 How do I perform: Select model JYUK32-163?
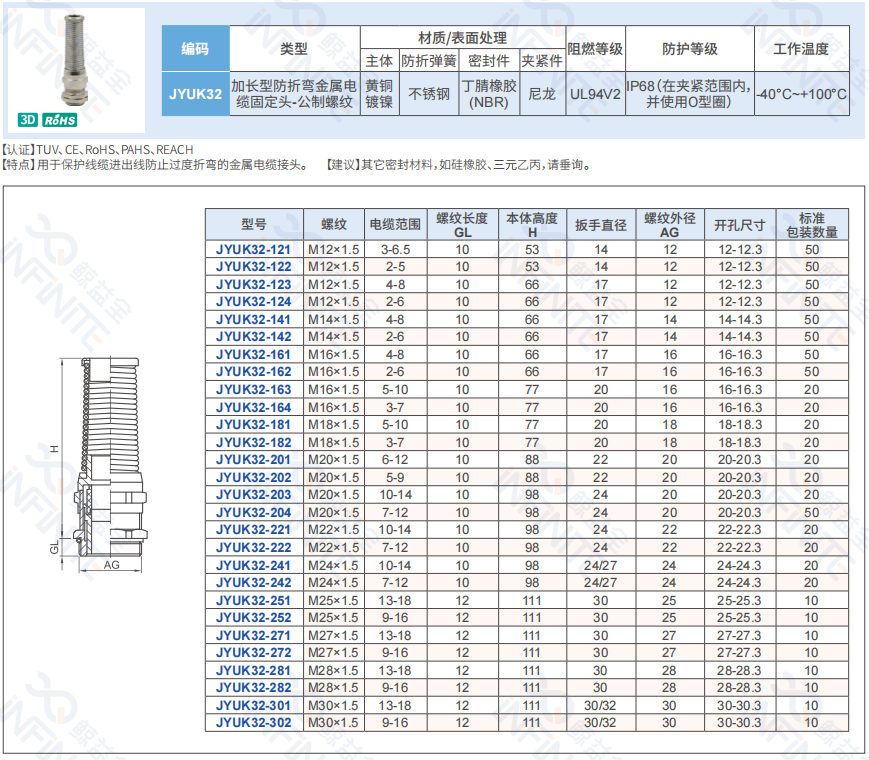254,389
